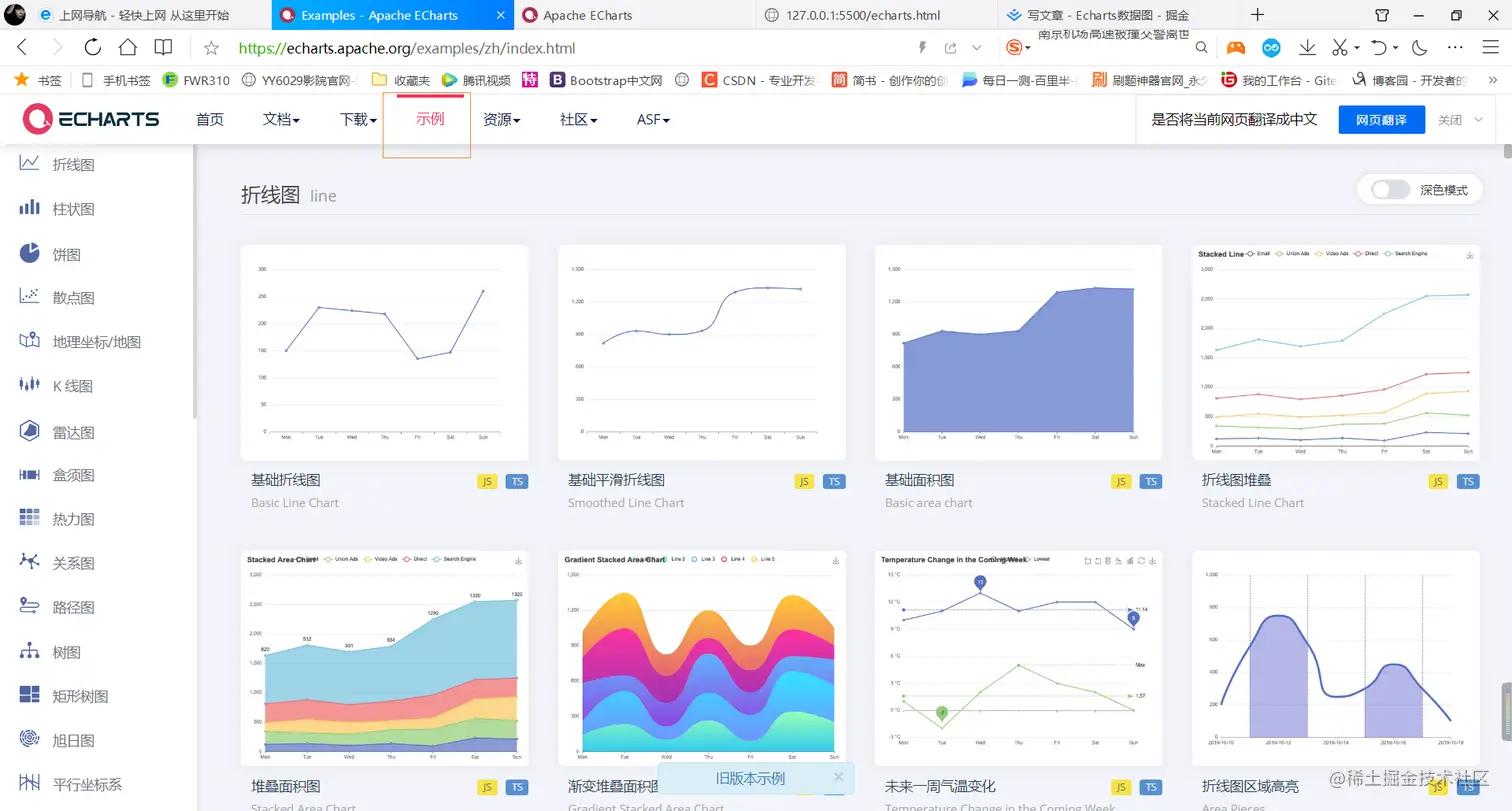
Task: Expand the 下载 navigation dropdown
Action: (x=358, y=119)
